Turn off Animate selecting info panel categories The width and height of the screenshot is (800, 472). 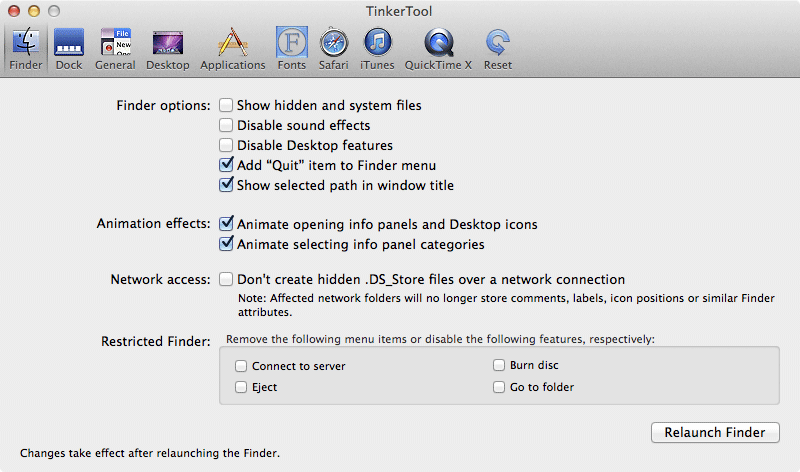[226, 244]
